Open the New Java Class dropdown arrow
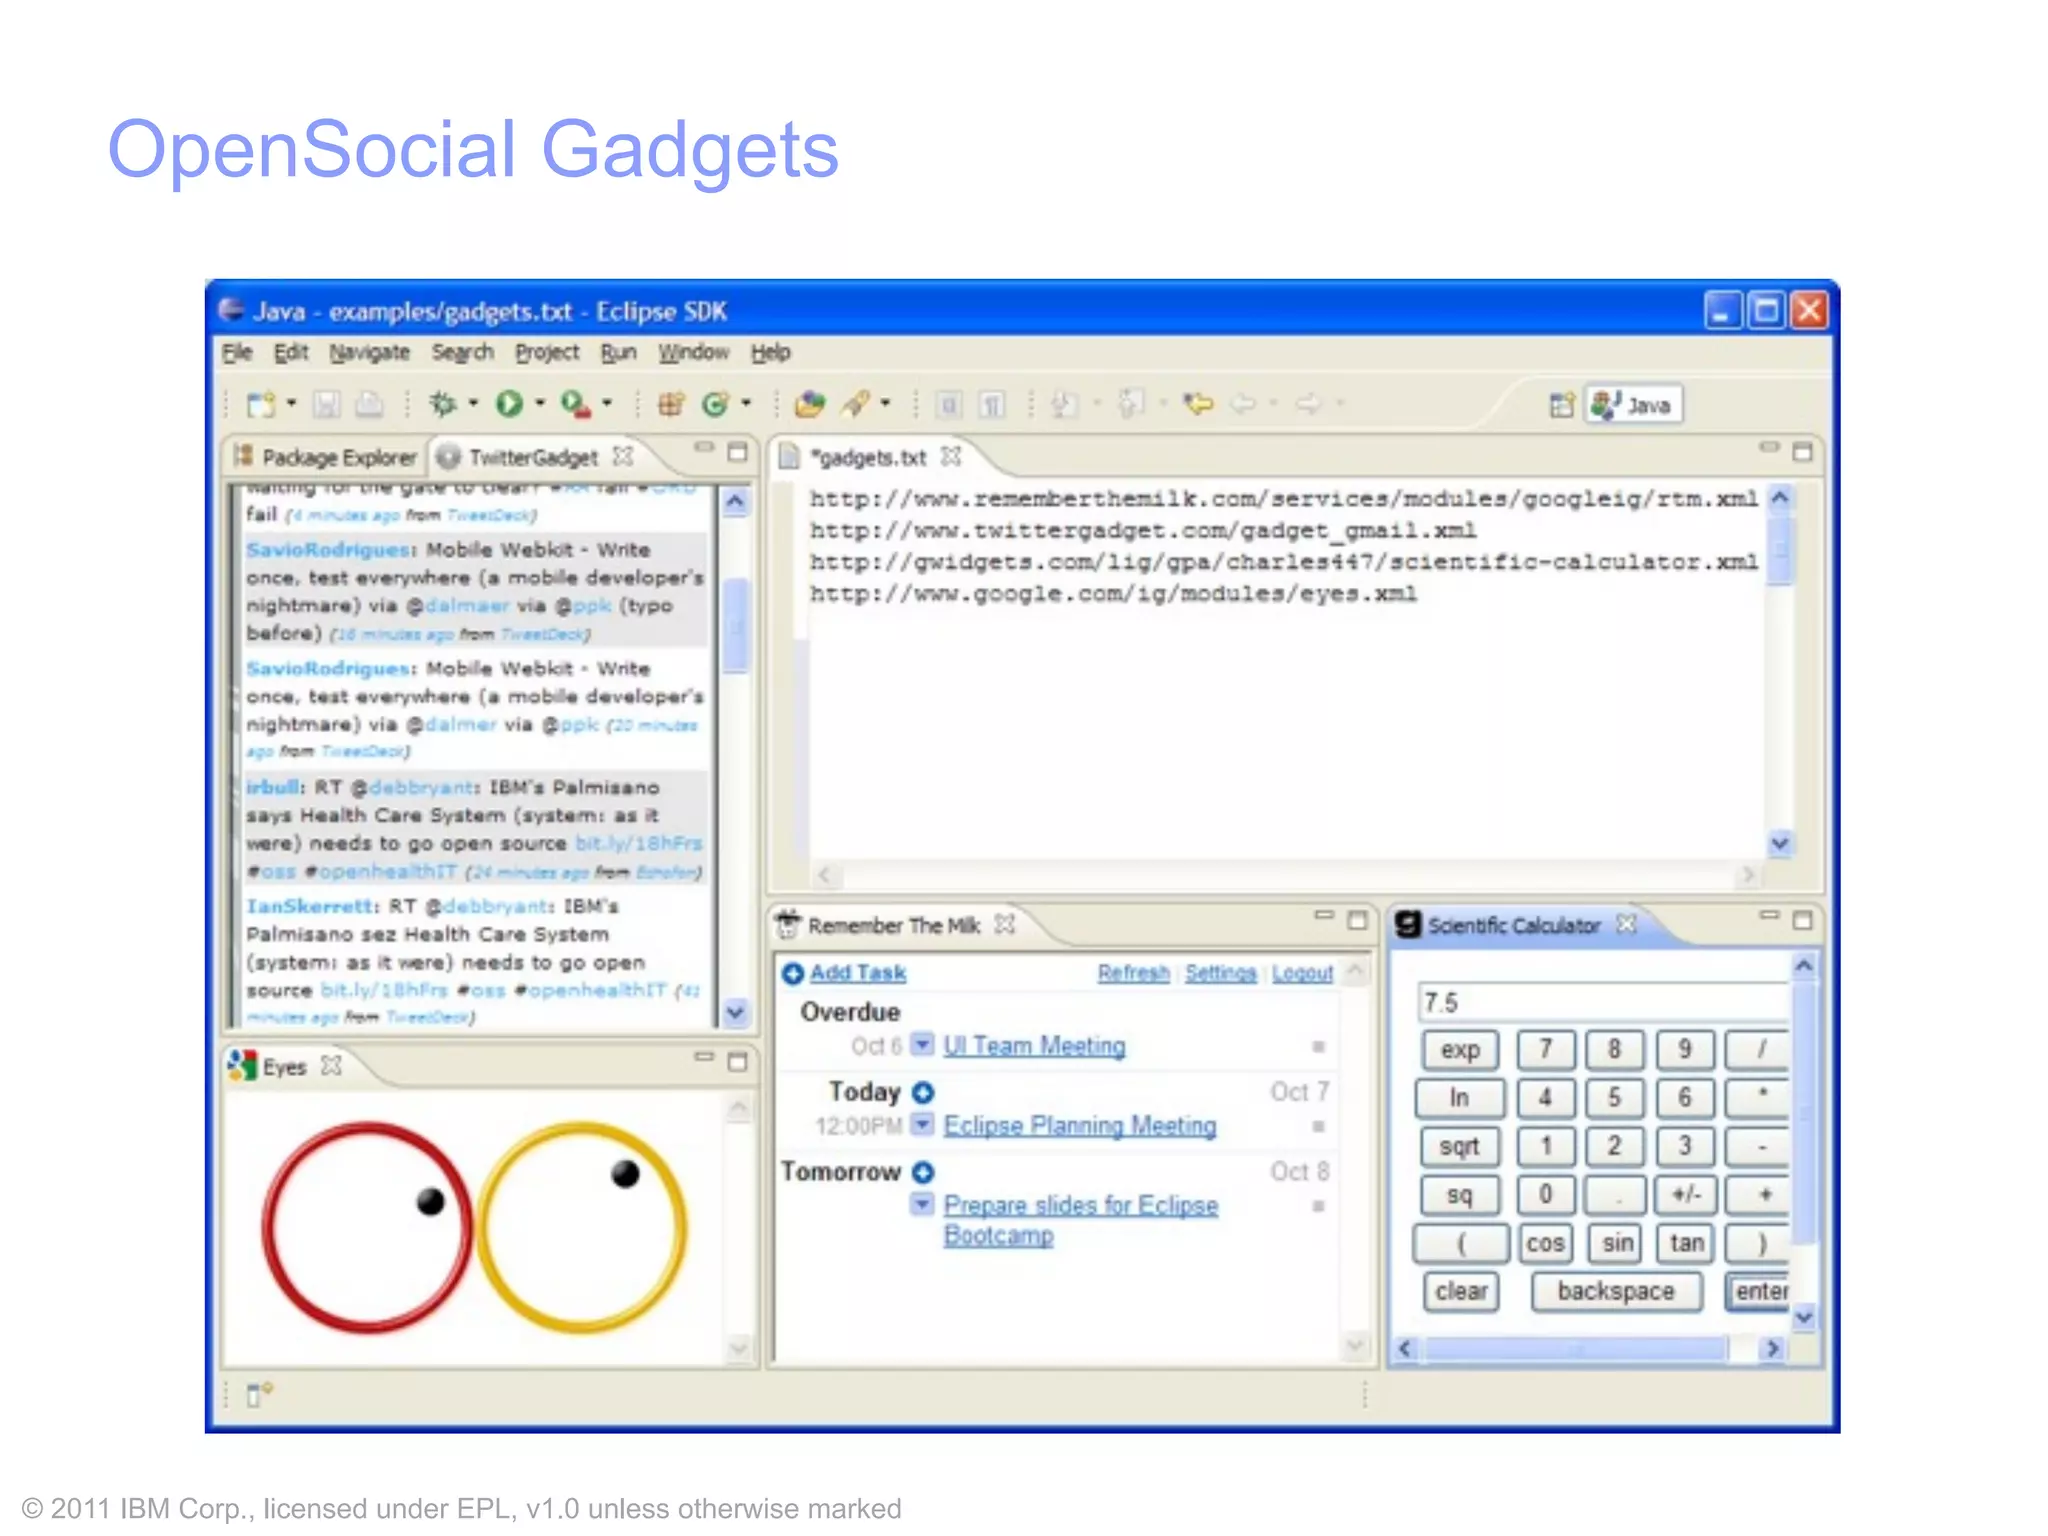Viewport: 2048px width, 1536px height. point(746,404)
